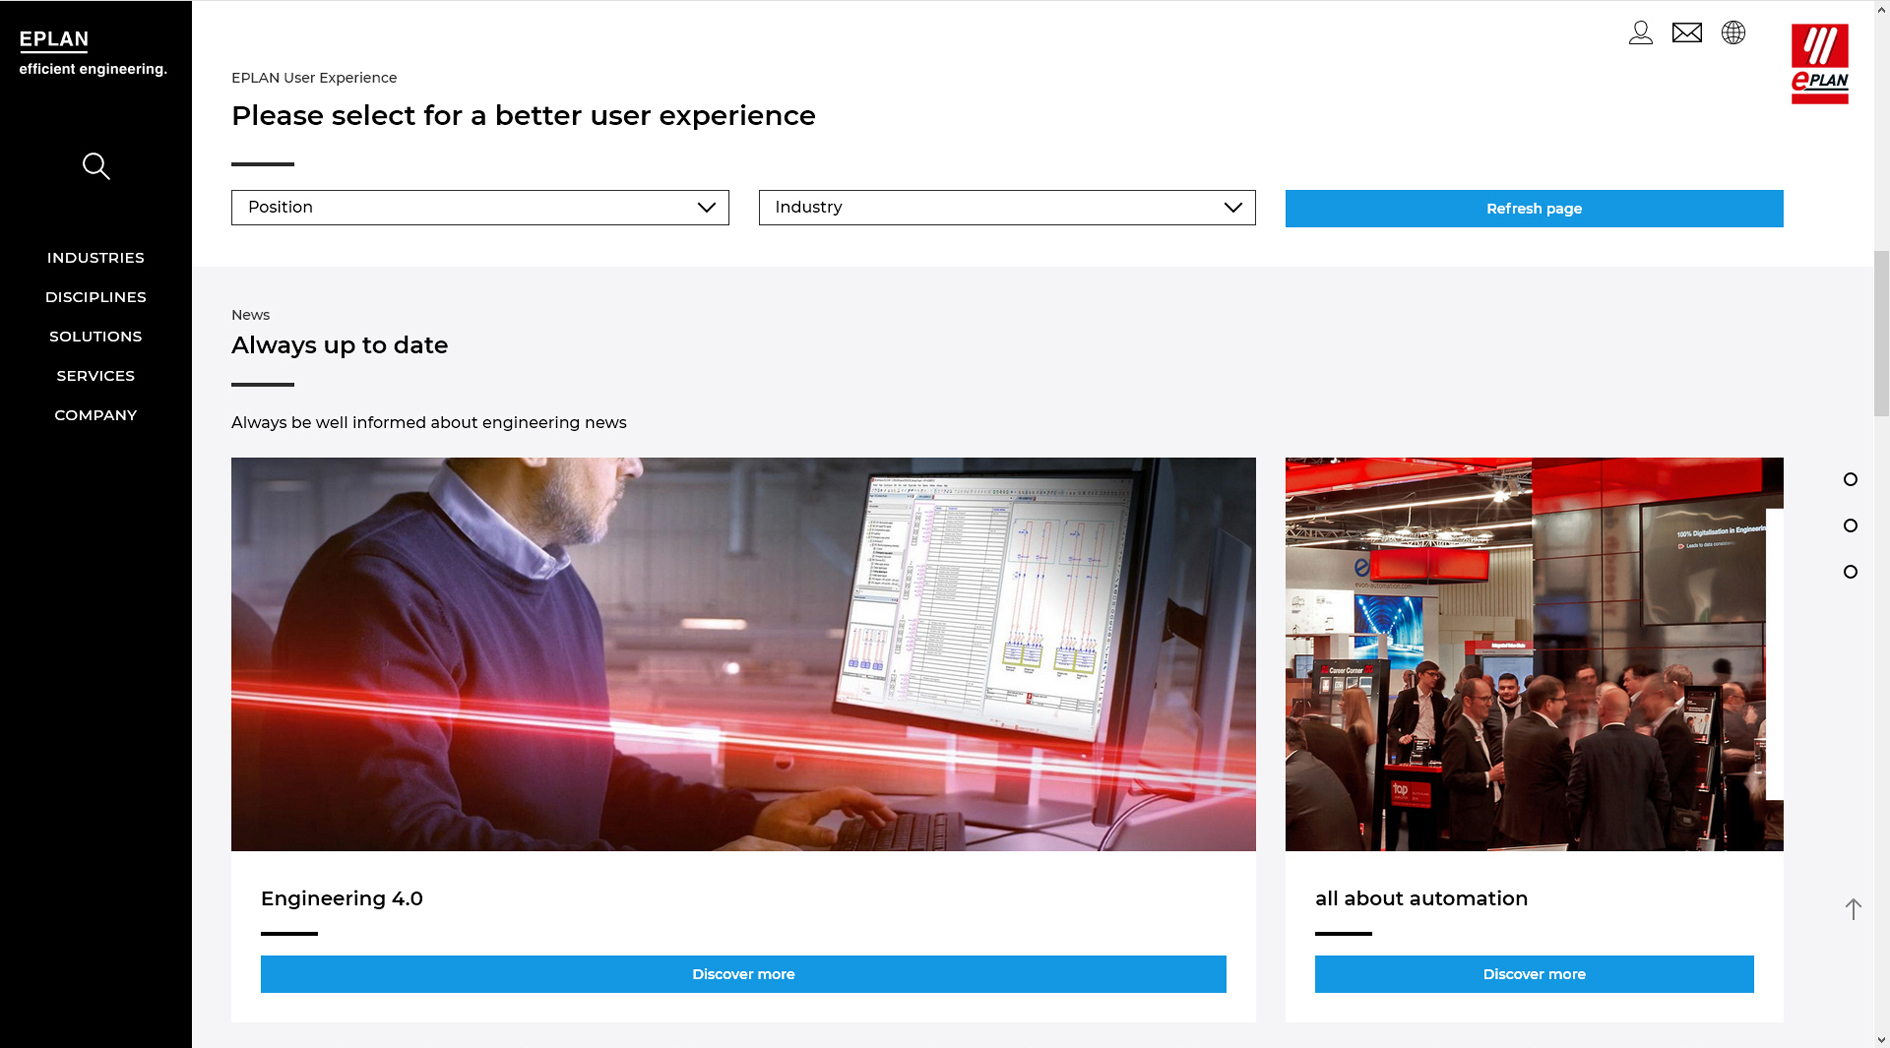Click the red EPLAN logo

(1819, 64)
